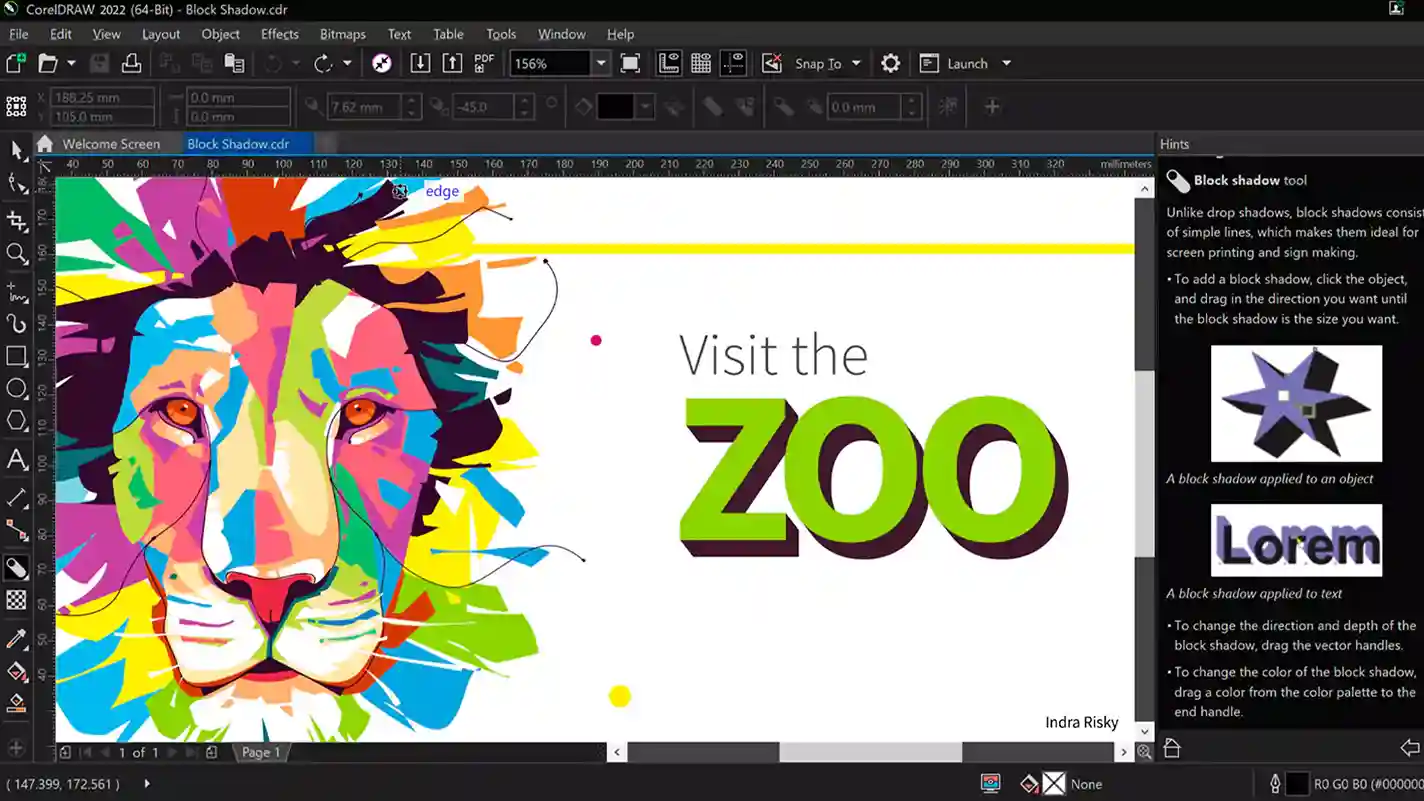This screenshot has width=1424, height=801.
Task: Select the Smart Fill tool
Action: click(x=16, y=704)
